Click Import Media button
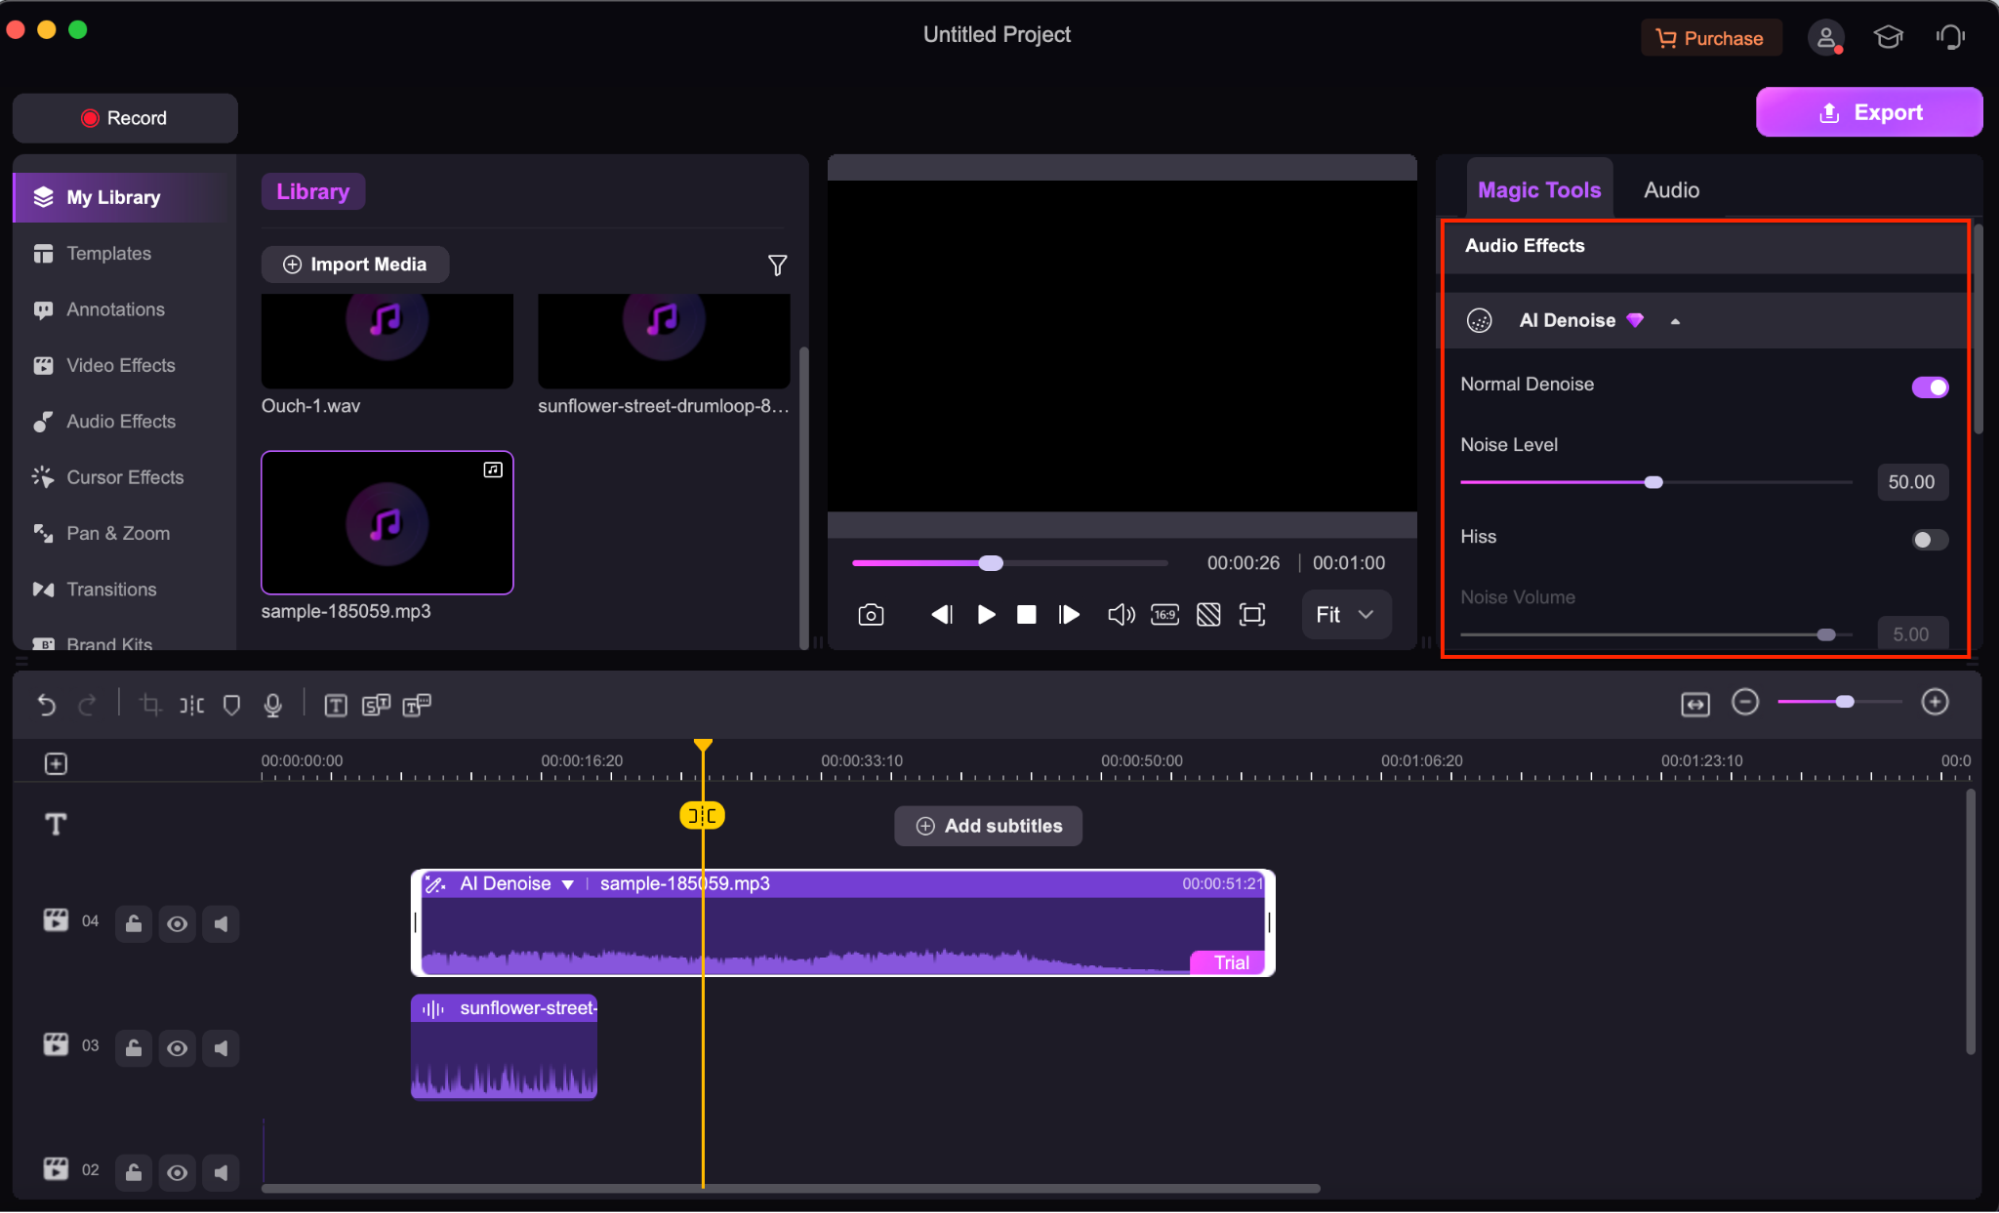The width and height of the screenshot is (1999, 1213). point(355,264)
